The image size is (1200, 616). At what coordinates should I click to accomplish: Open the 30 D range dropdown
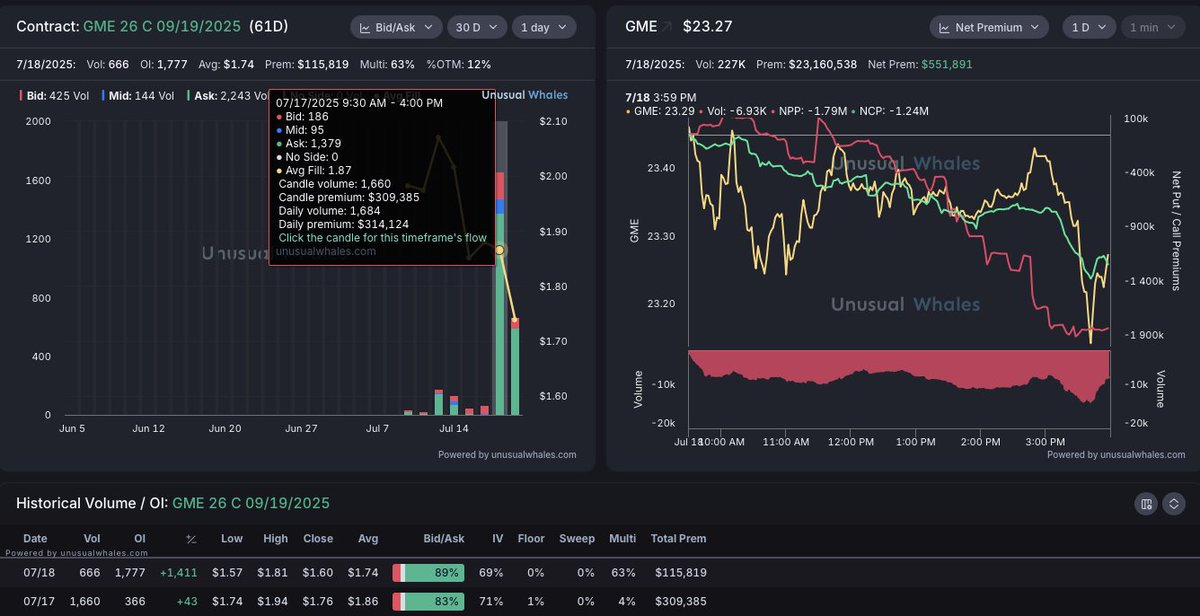coord(476,27)
